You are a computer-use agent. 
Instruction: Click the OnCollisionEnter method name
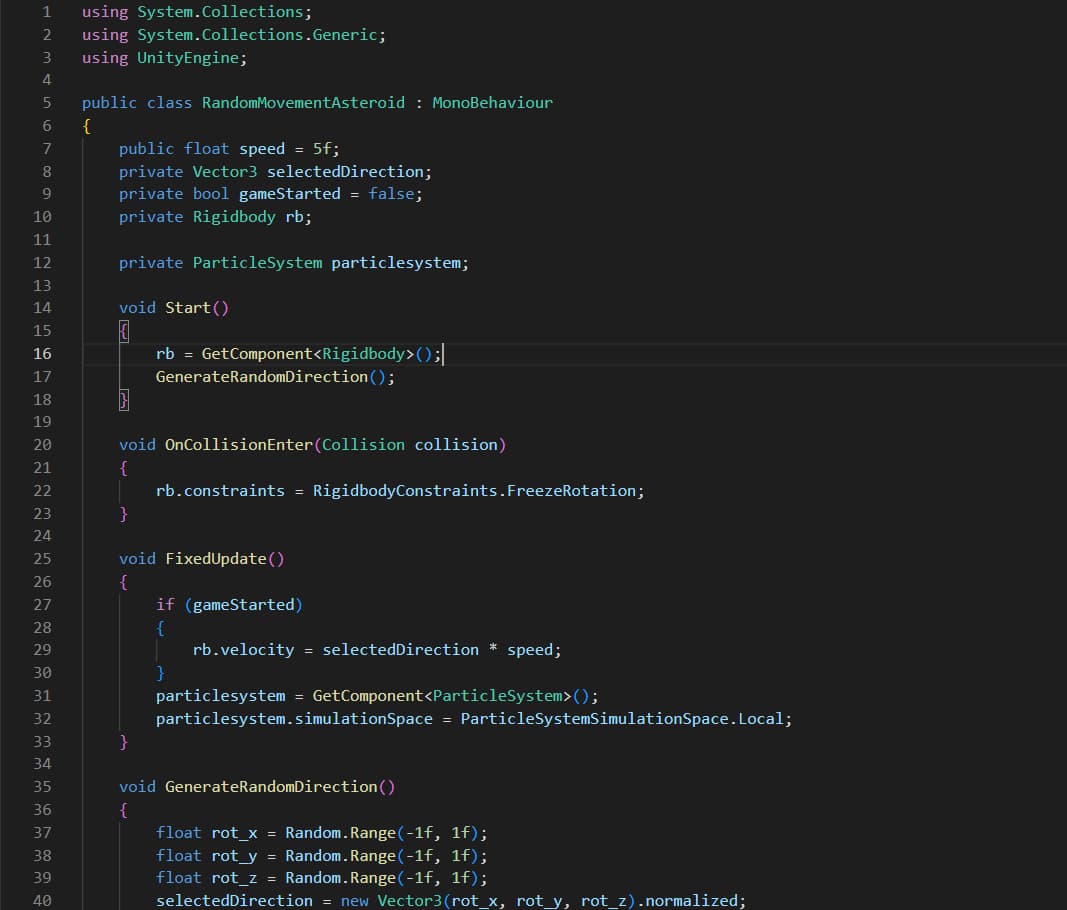pyautogui.click(x=238, y=445)
